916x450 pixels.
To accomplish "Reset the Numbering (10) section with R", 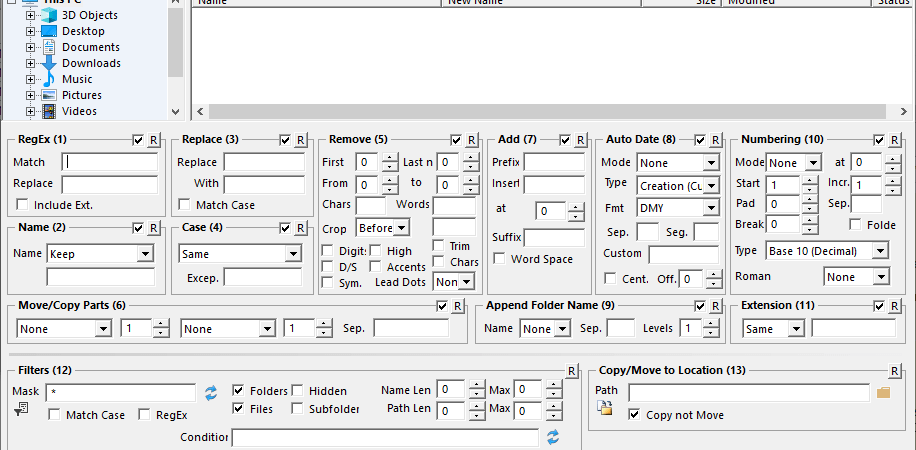I will (894, 140).
